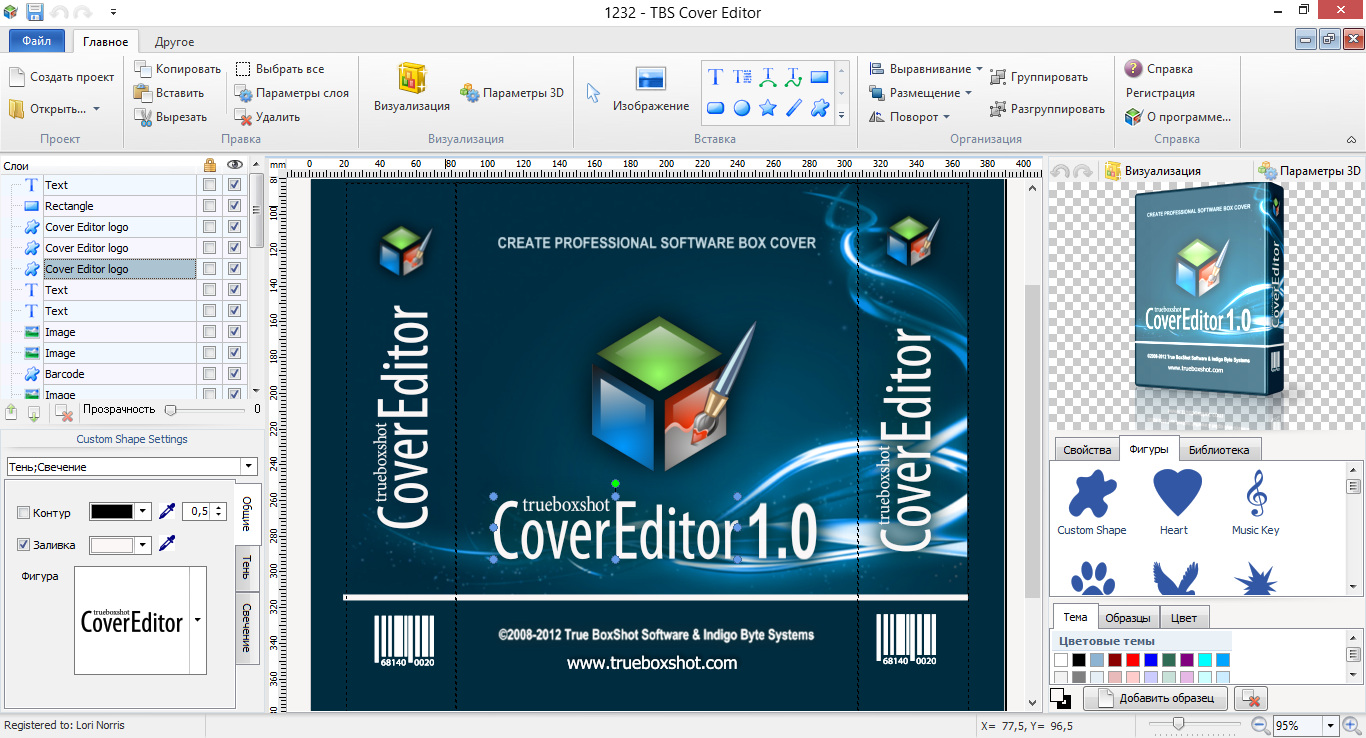Select the rectangle shape tool
The width and height of the screenshot is (1366, 738).
820,77
